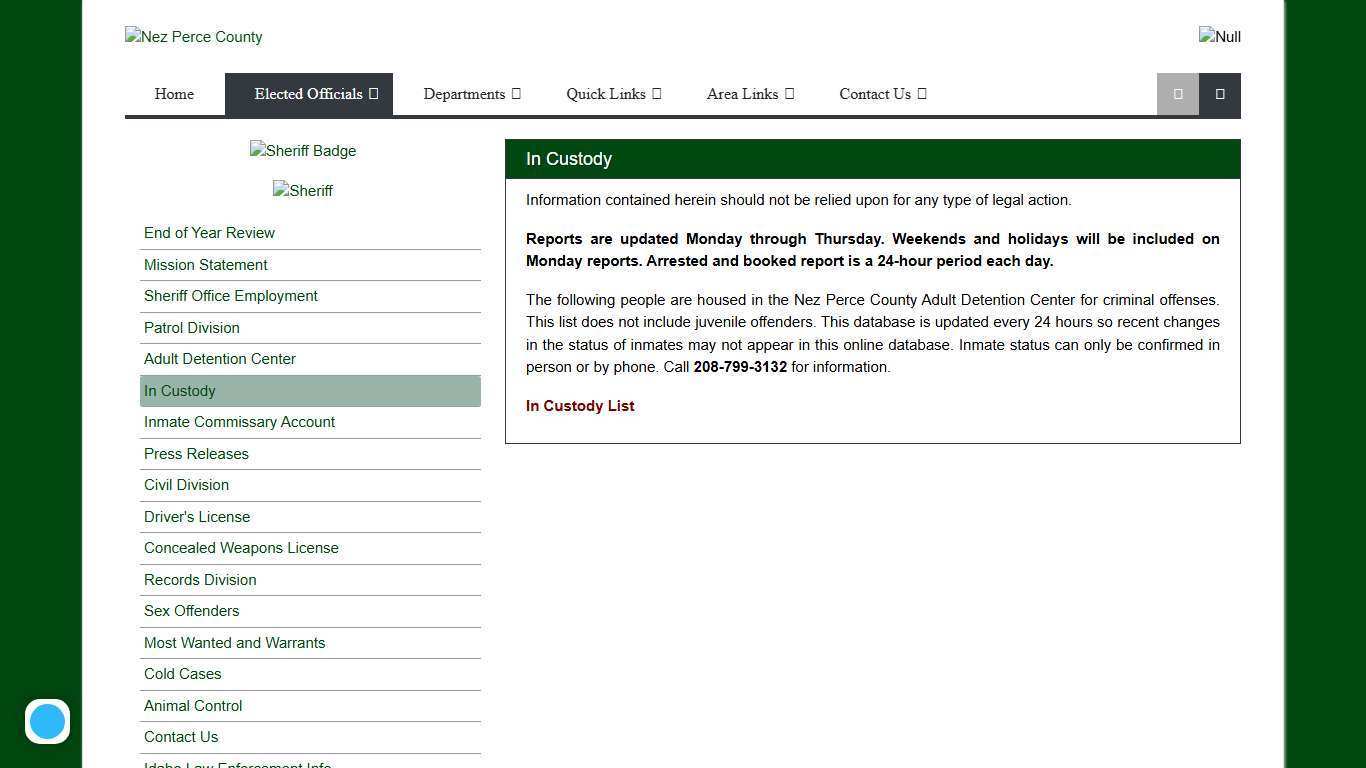
Task: Go to the Home menu item
Action: pyautogui.click(x=174, y=94)
